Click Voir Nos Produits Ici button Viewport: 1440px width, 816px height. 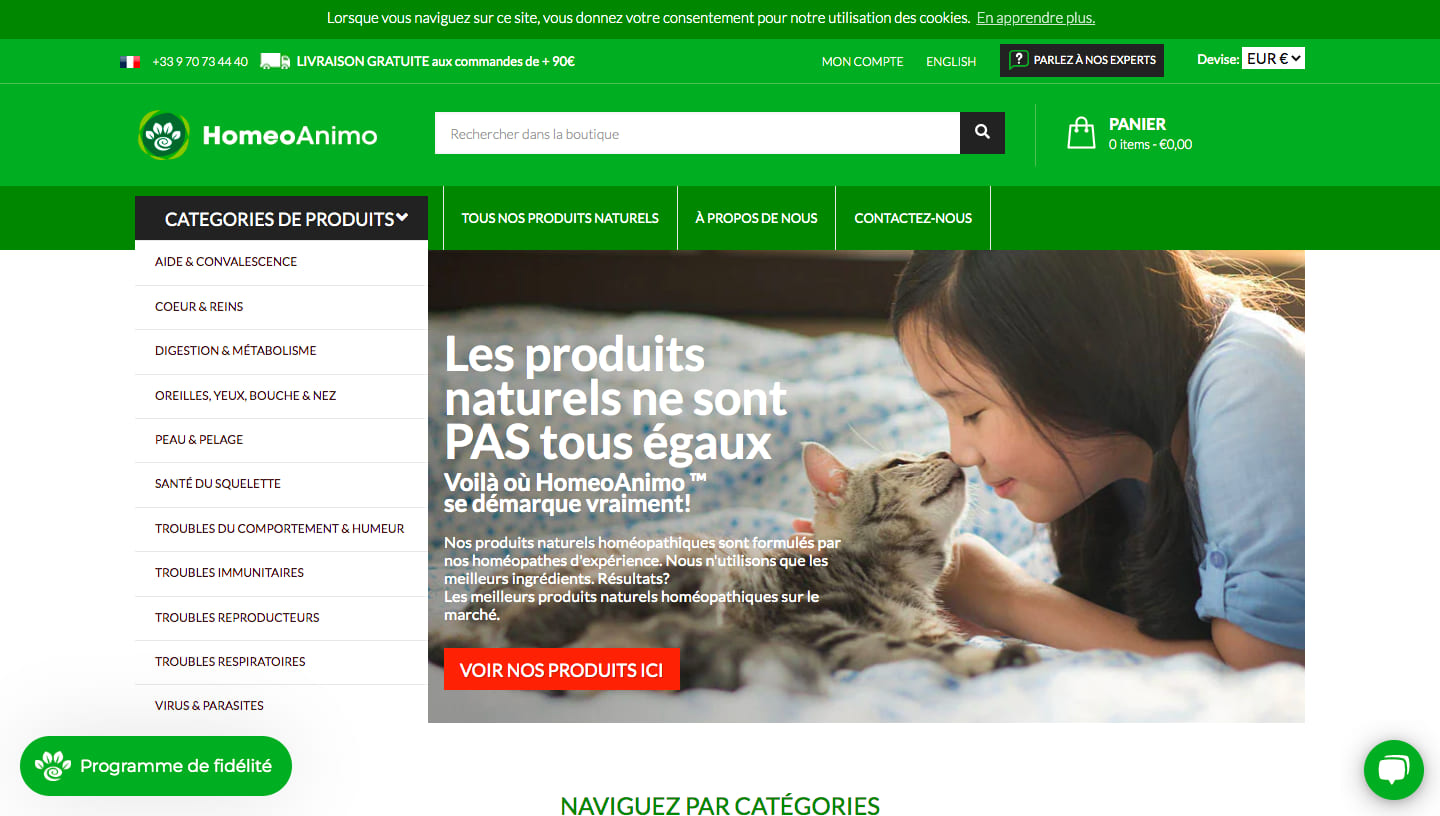562,669
